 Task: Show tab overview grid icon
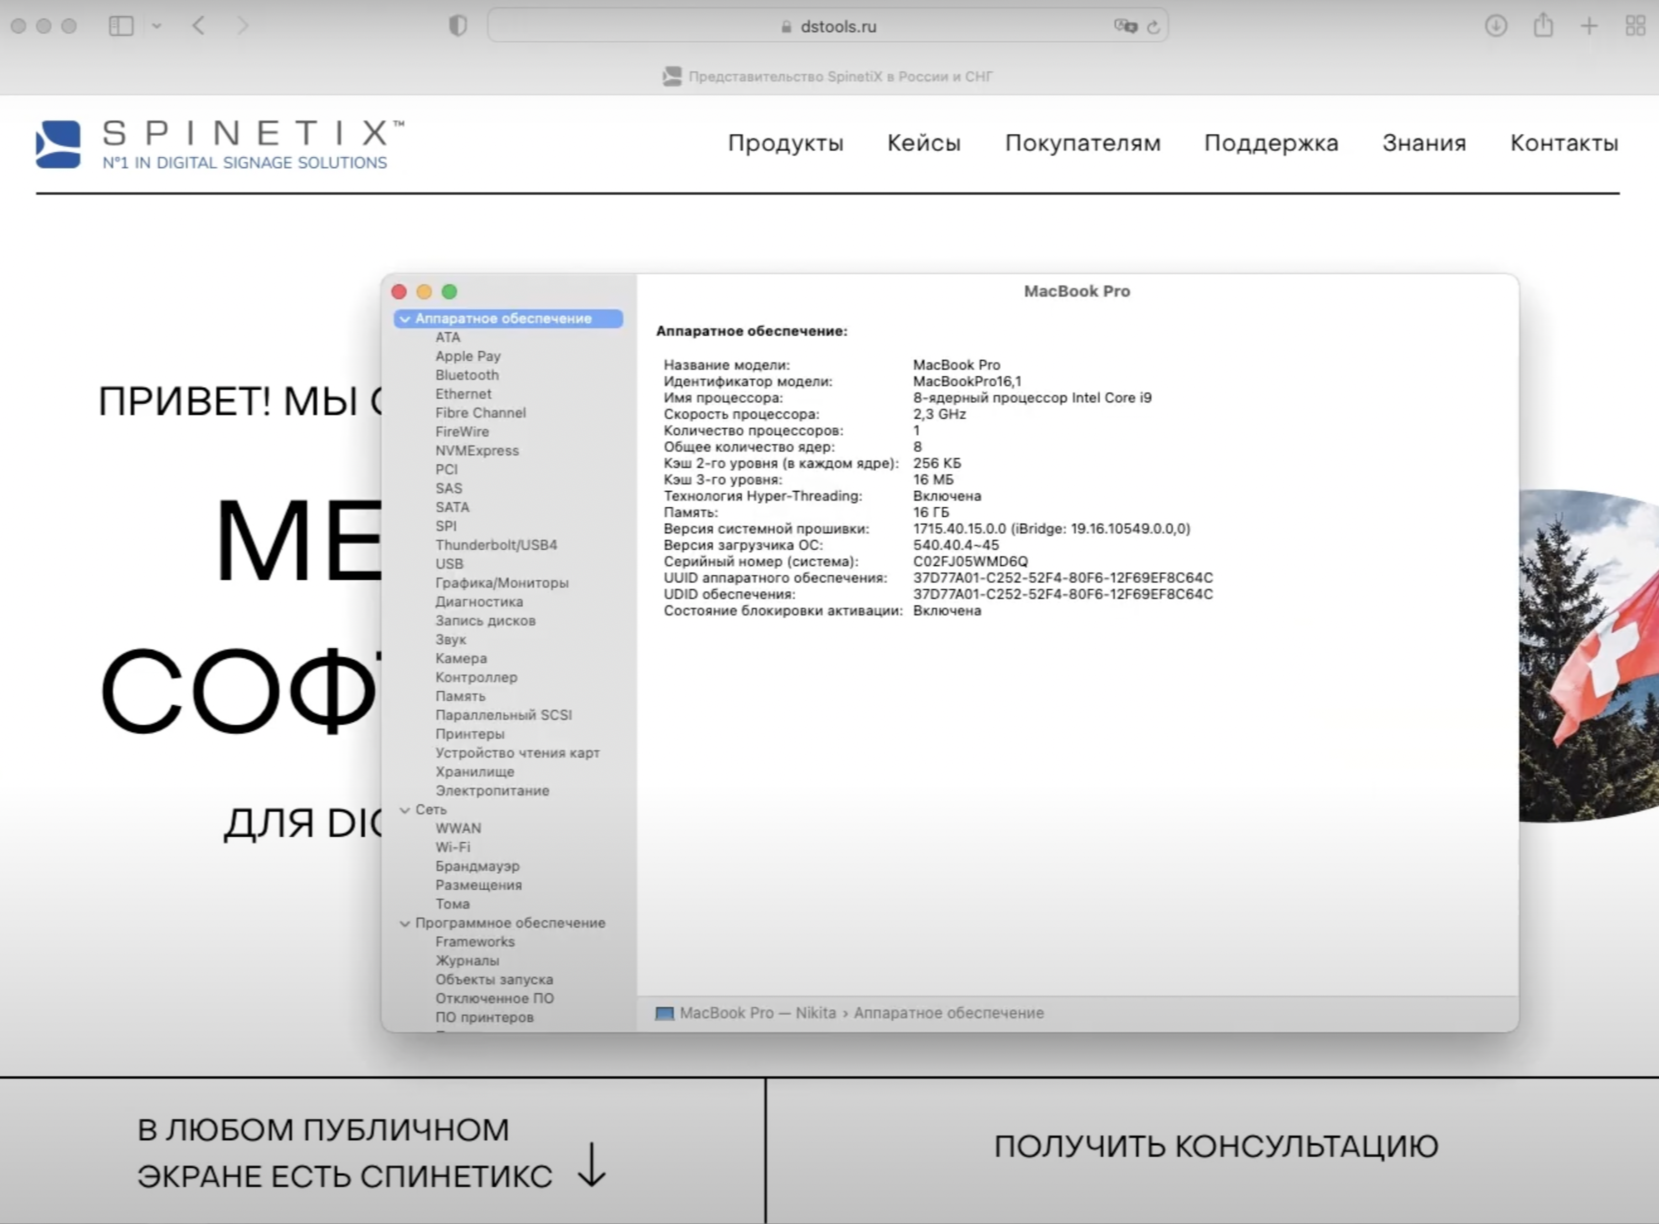[1636, 26]
